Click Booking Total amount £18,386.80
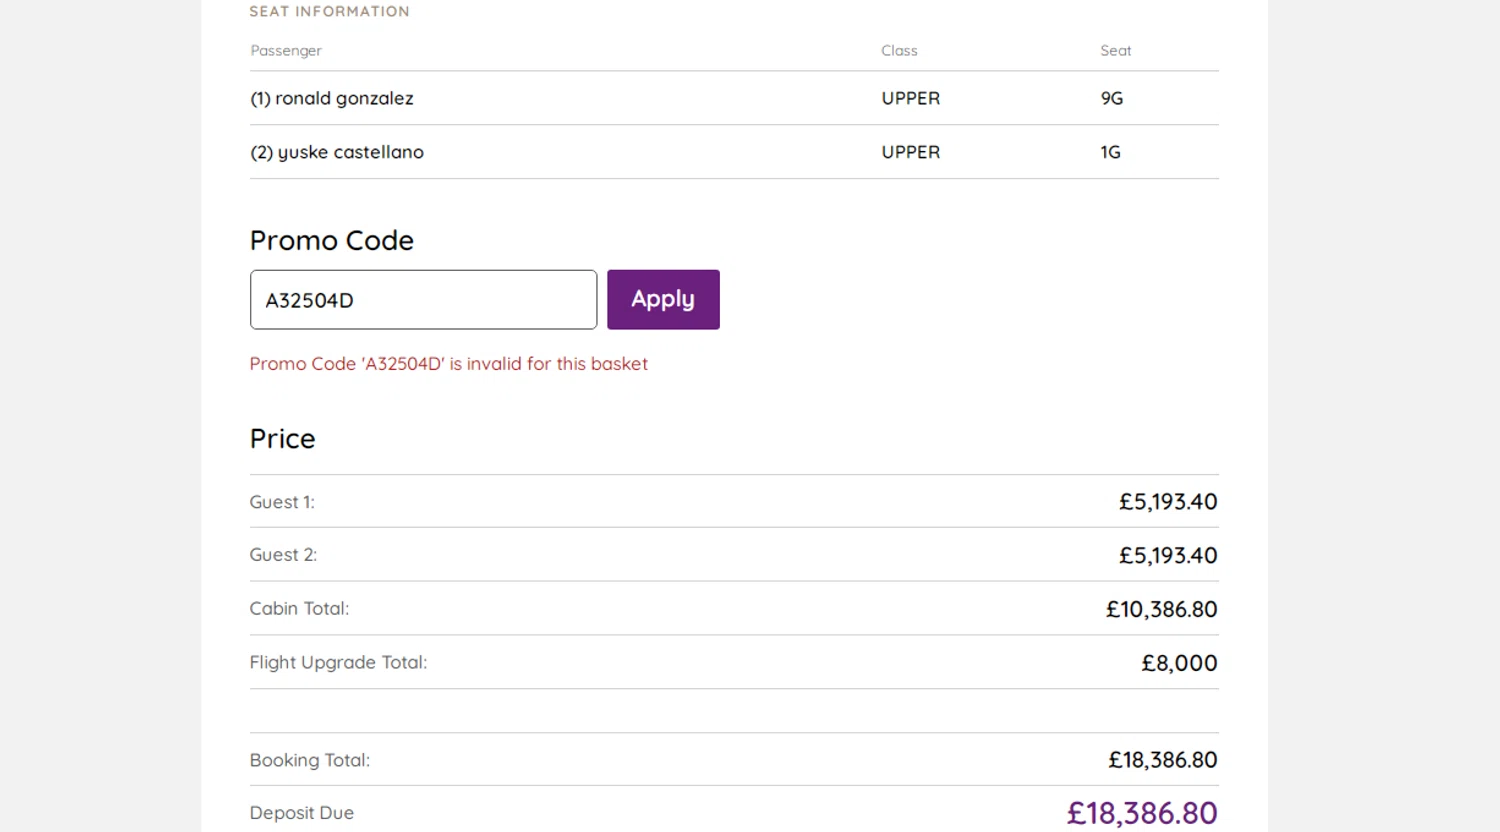 click(x=1162, y=760)
